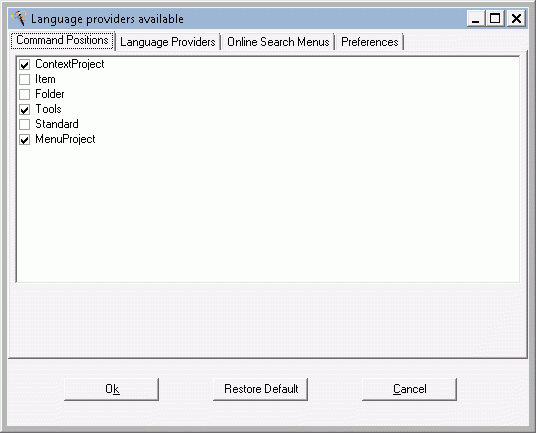
Task: Disable the Tools checkbox
Action: (25, 109)
